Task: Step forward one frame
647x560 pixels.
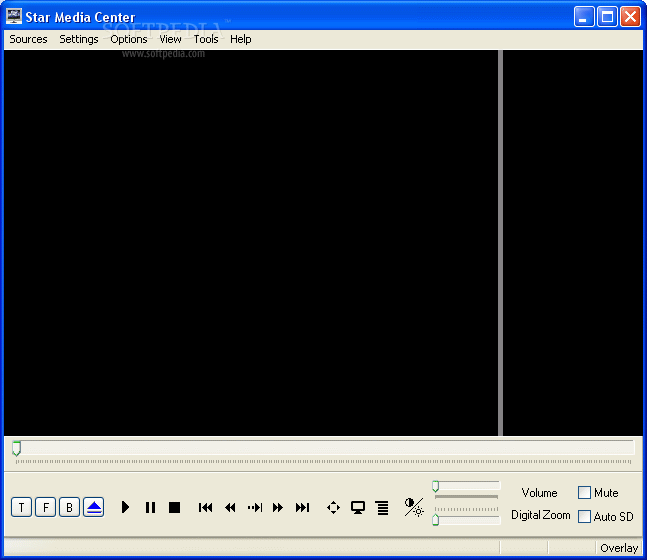Action: [255, 507]
